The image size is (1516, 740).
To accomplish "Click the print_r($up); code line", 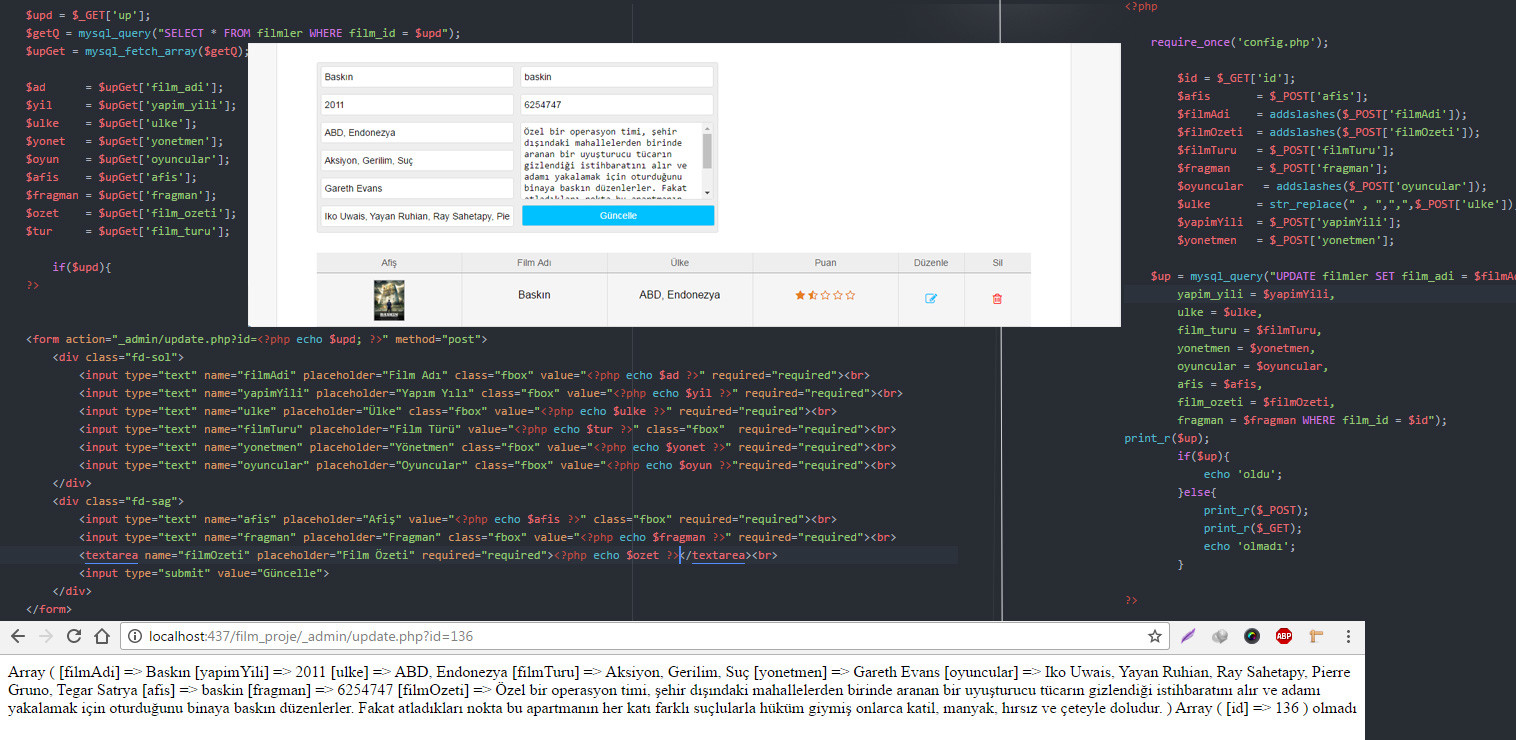I will (x=1167, y=438).
